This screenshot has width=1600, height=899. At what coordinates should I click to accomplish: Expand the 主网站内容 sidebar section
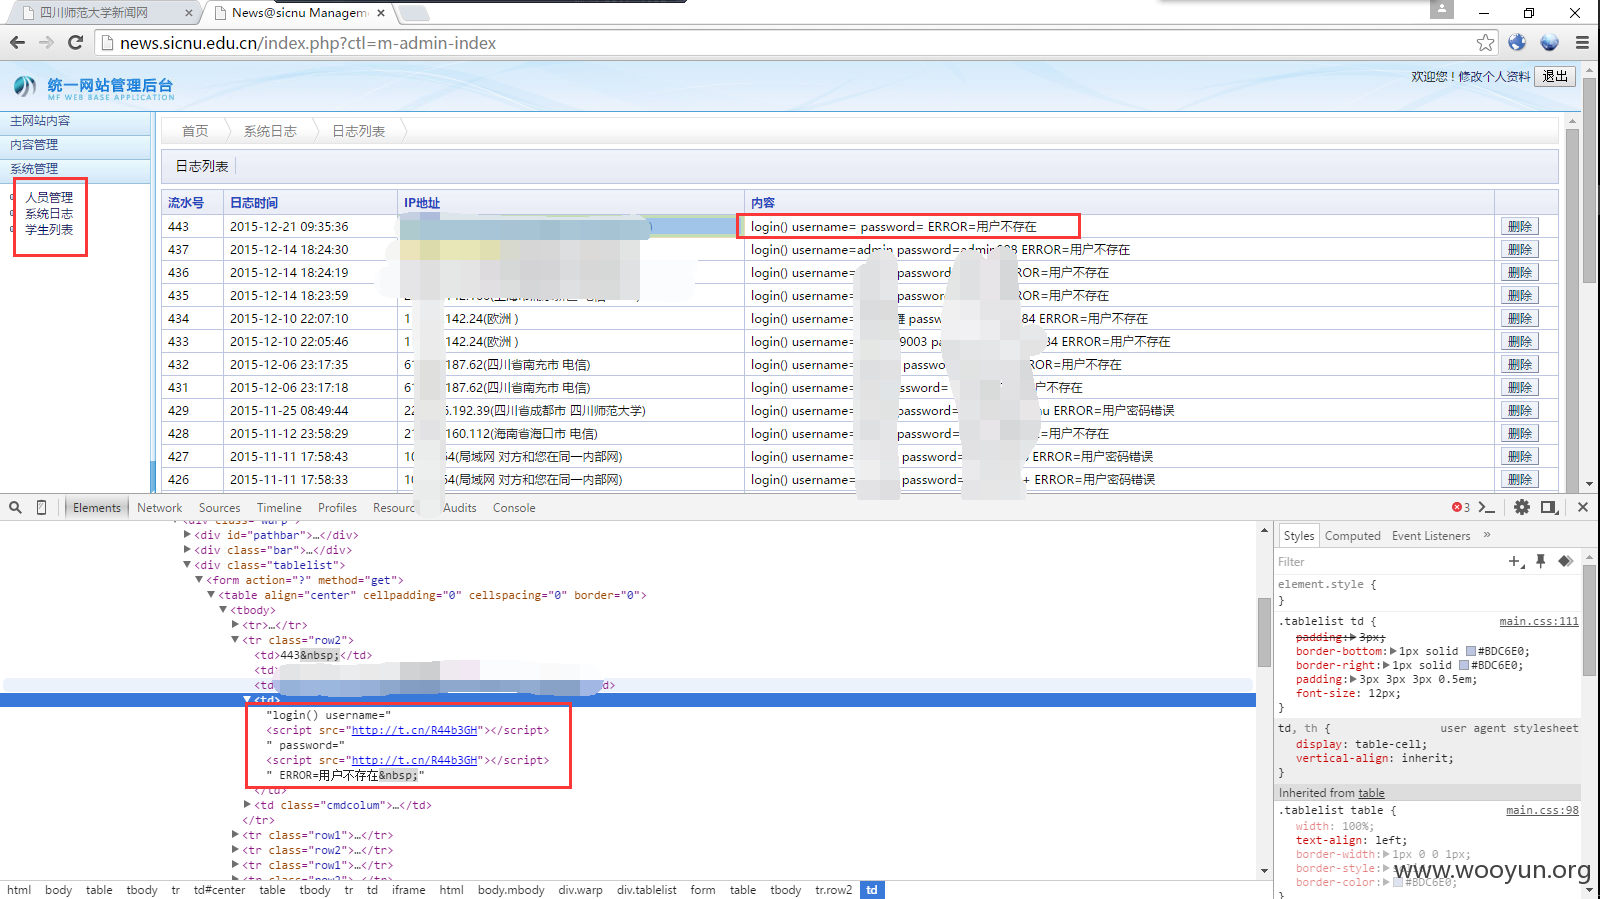click(x=75, y=121)
